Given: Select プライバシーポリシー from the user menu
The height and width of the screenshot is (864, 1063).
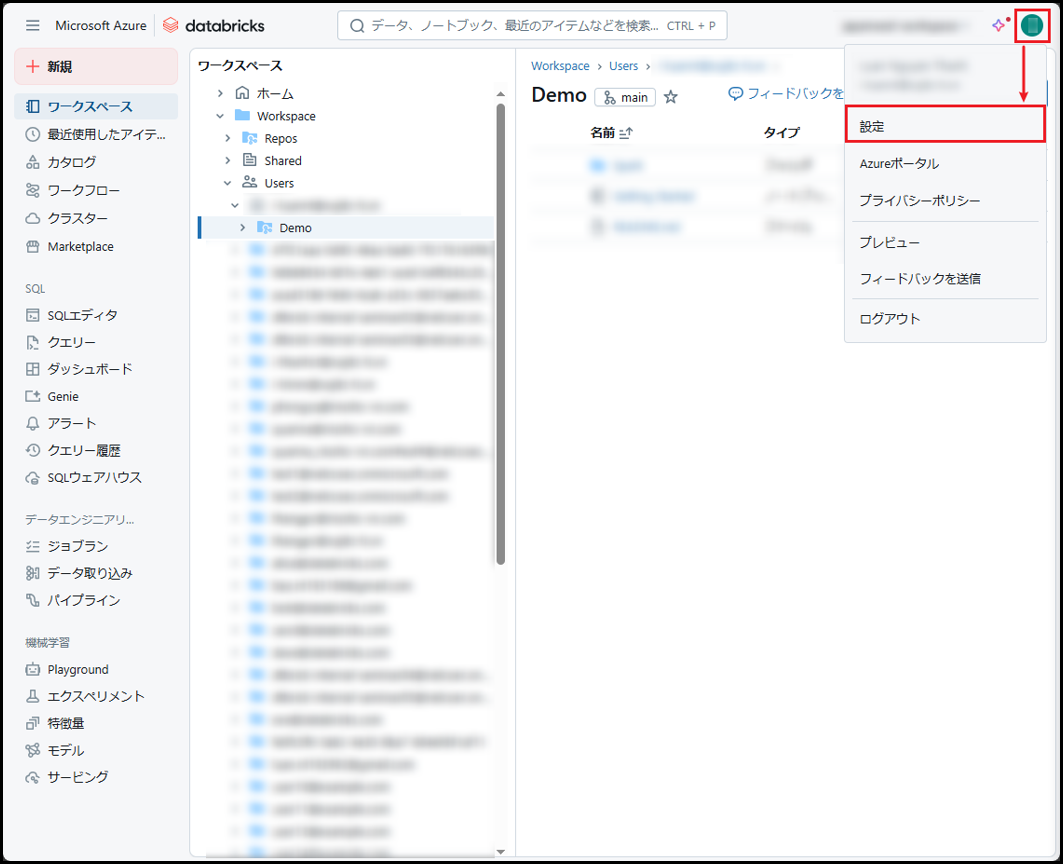Looking at the screenshot, I should coord(945,201).
